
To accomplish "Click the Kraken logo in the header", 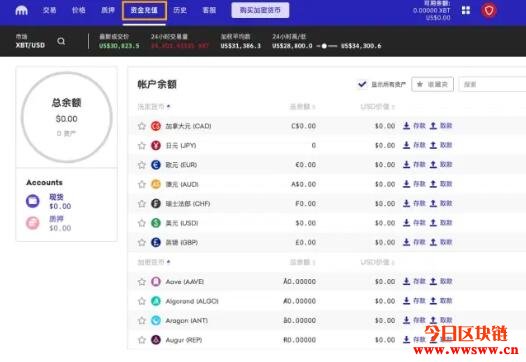I will point(22,10).
